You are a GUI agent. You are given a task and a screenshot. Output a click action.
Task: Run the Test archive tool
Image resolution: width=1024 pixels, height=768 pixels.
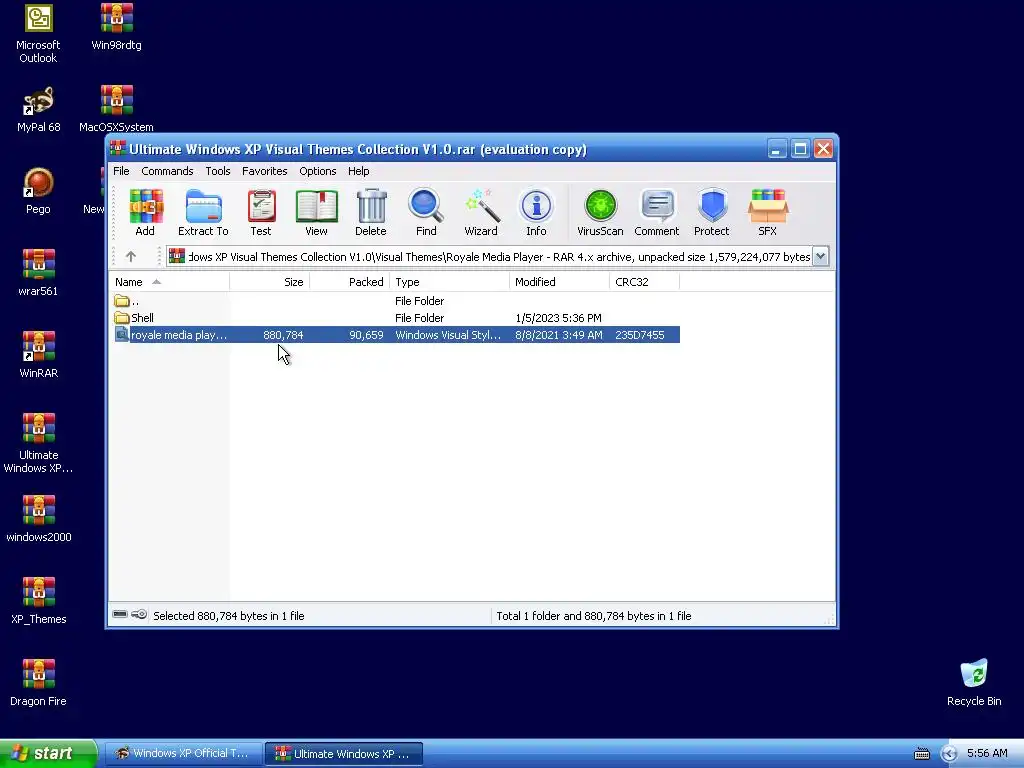(x=261, y=212)
